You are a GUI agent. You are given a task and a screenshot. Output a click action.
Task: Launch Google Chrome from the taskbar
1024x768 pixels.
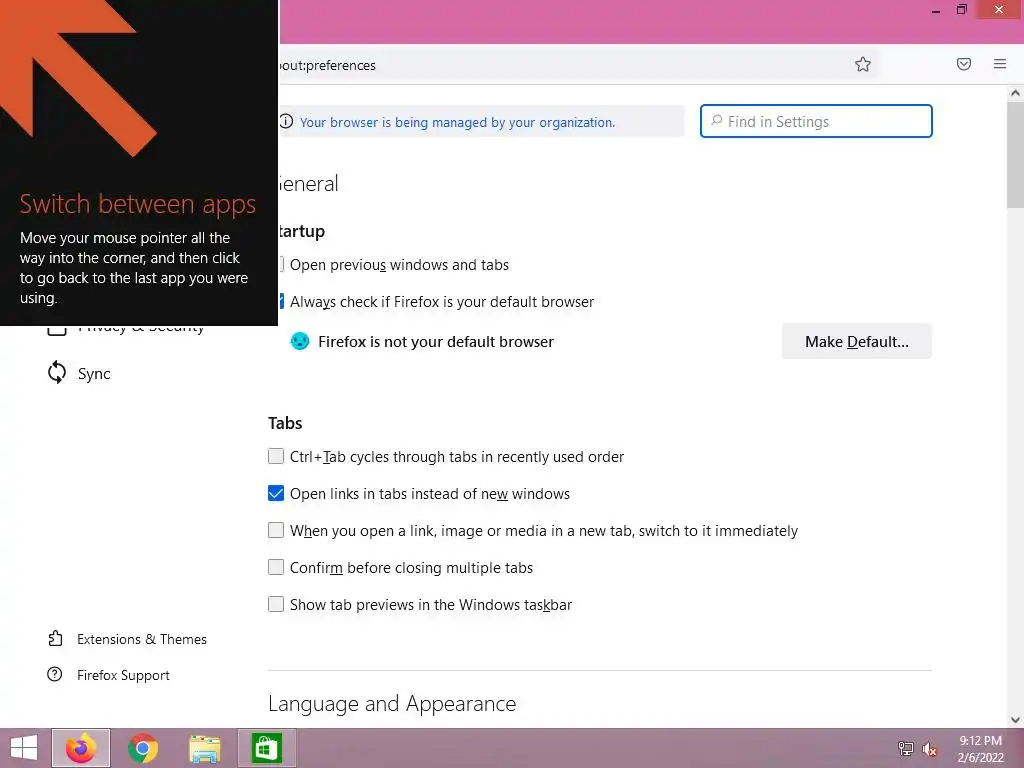[x=143, y=748]
